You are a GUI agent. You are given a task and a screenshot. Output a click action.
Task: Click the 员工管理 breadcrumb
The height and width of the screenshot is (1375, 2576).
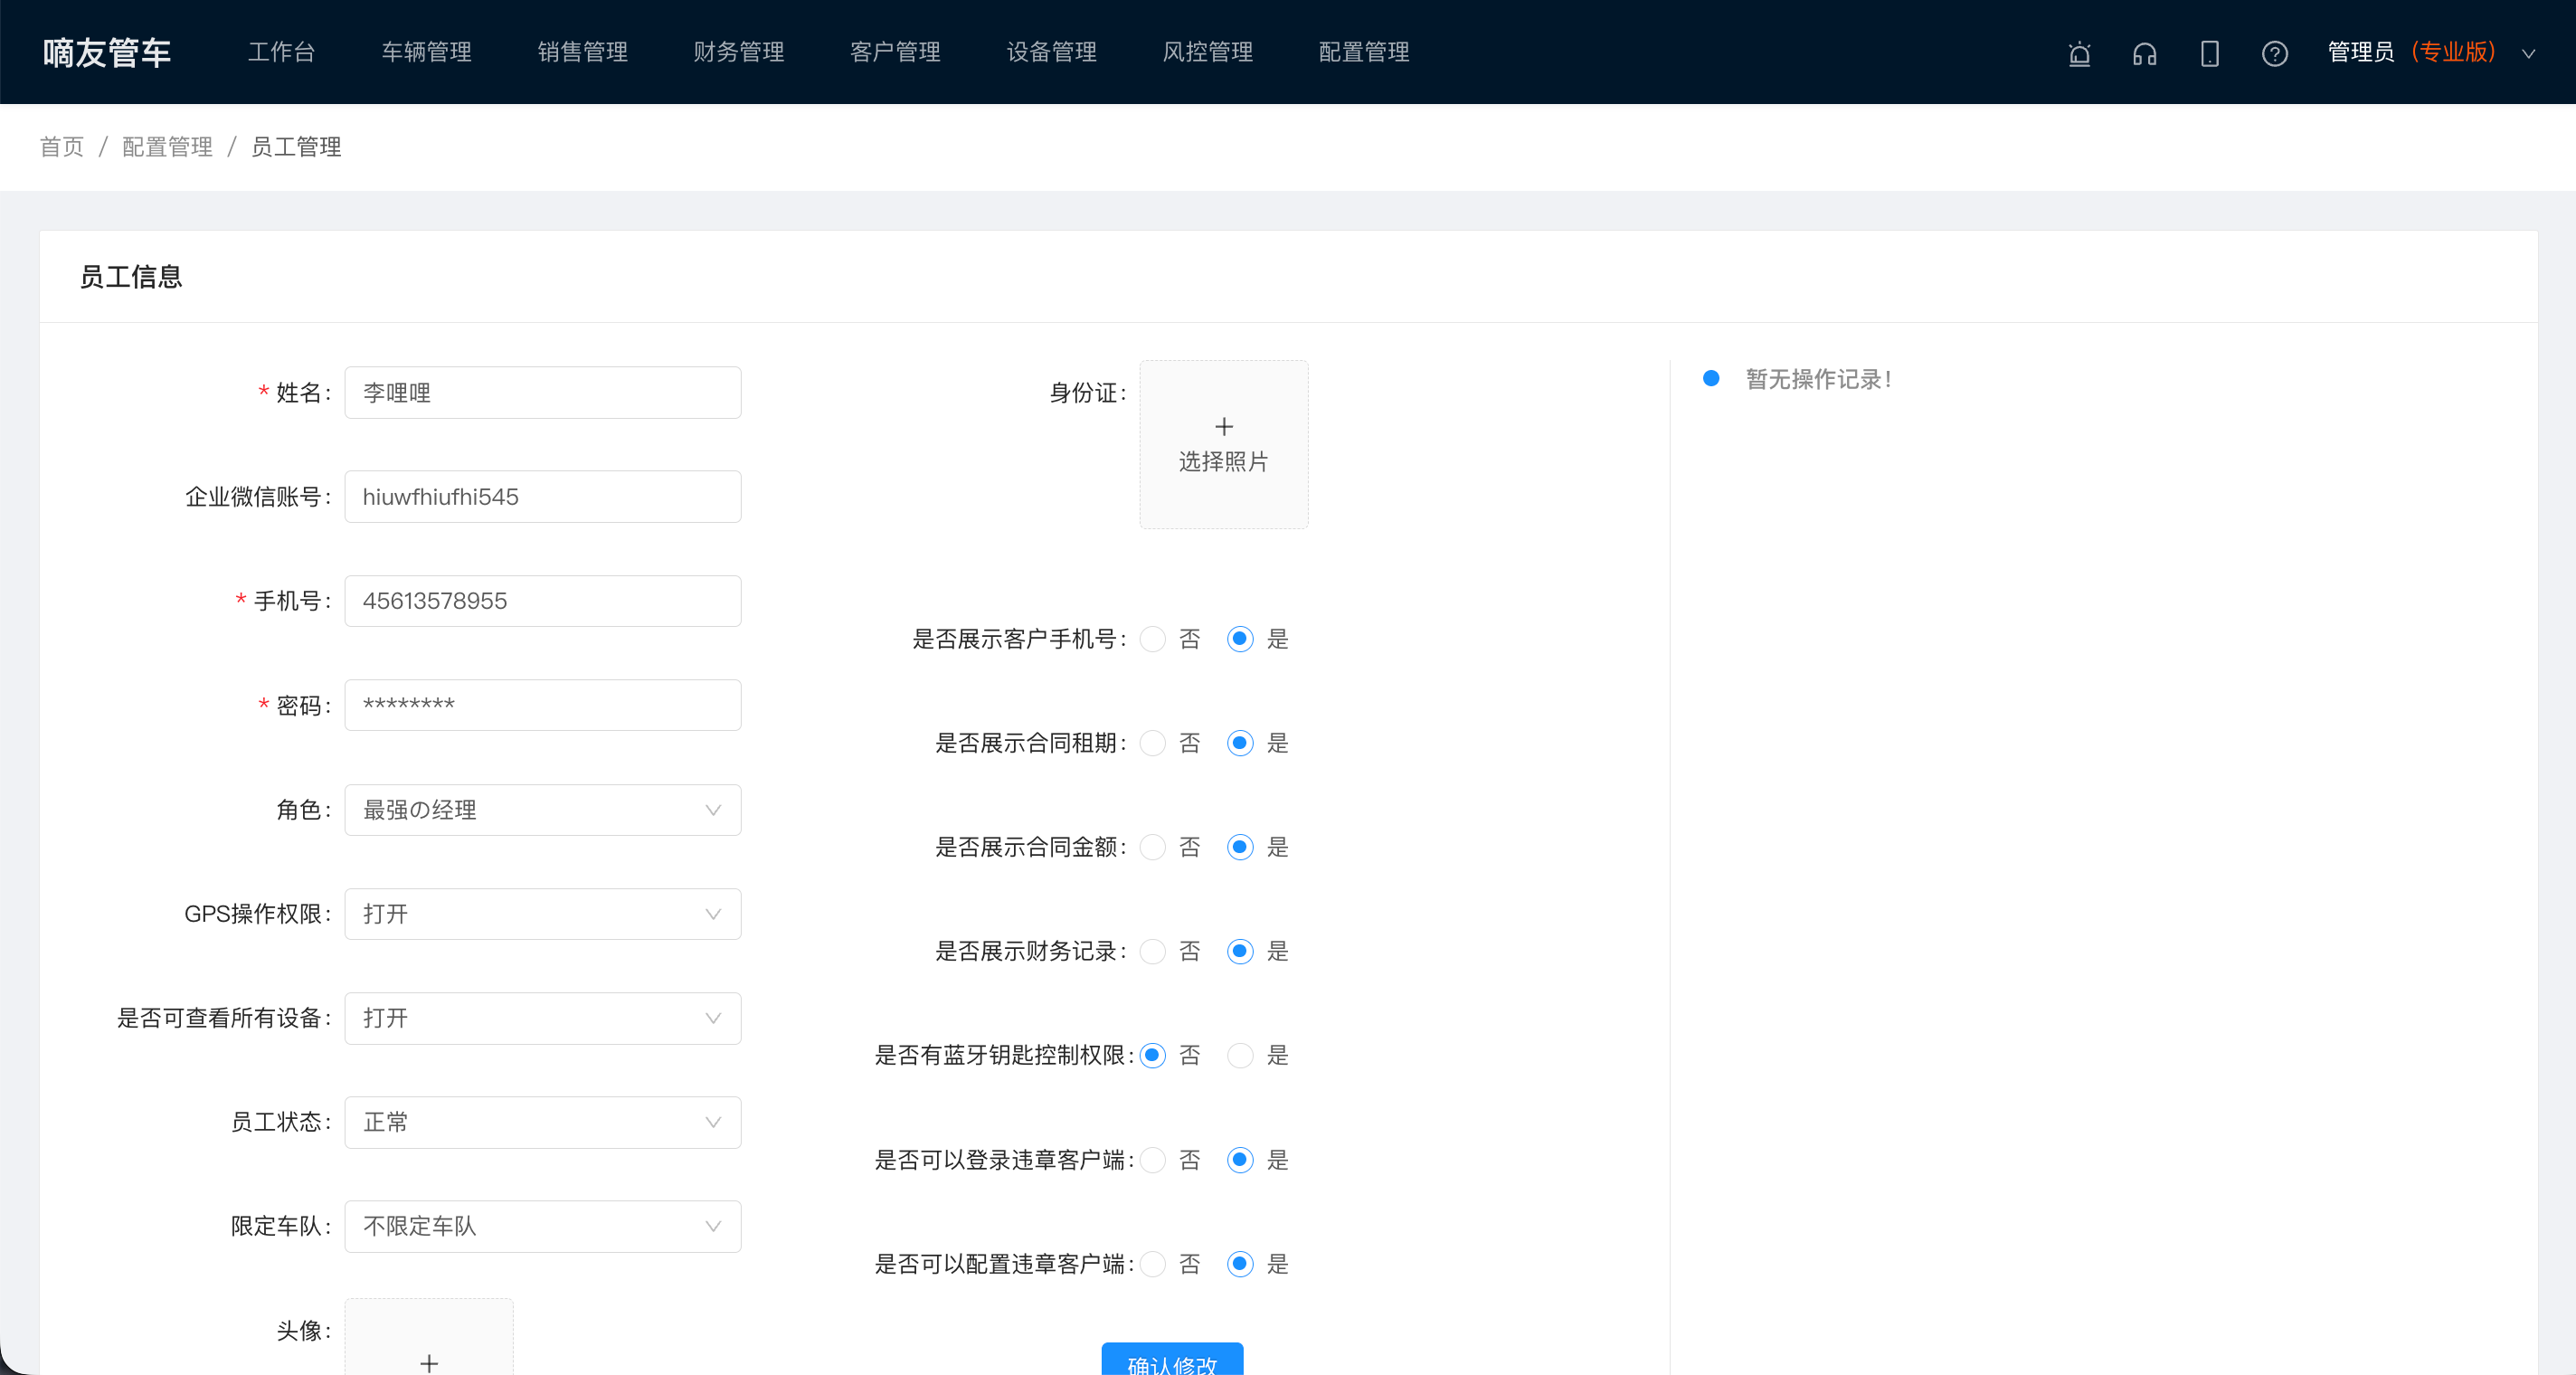click(x=296, y=147)
